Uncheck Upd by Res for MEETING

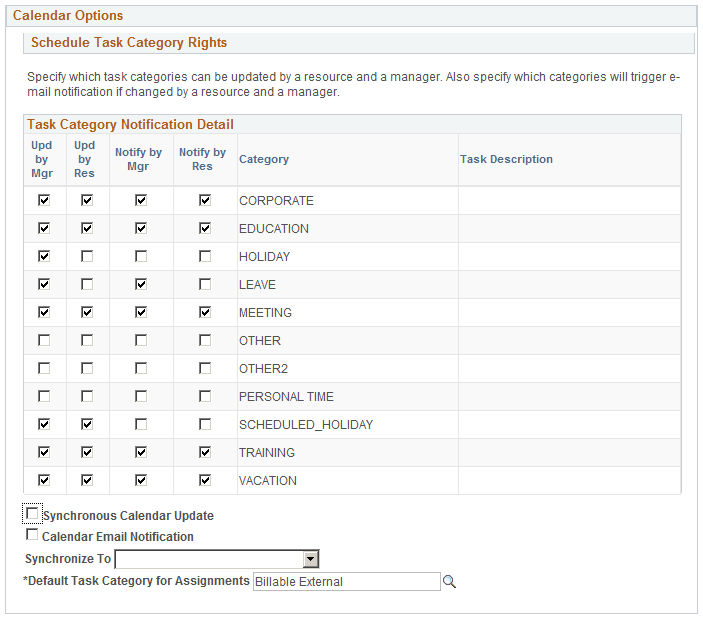(x=87, y=312)
